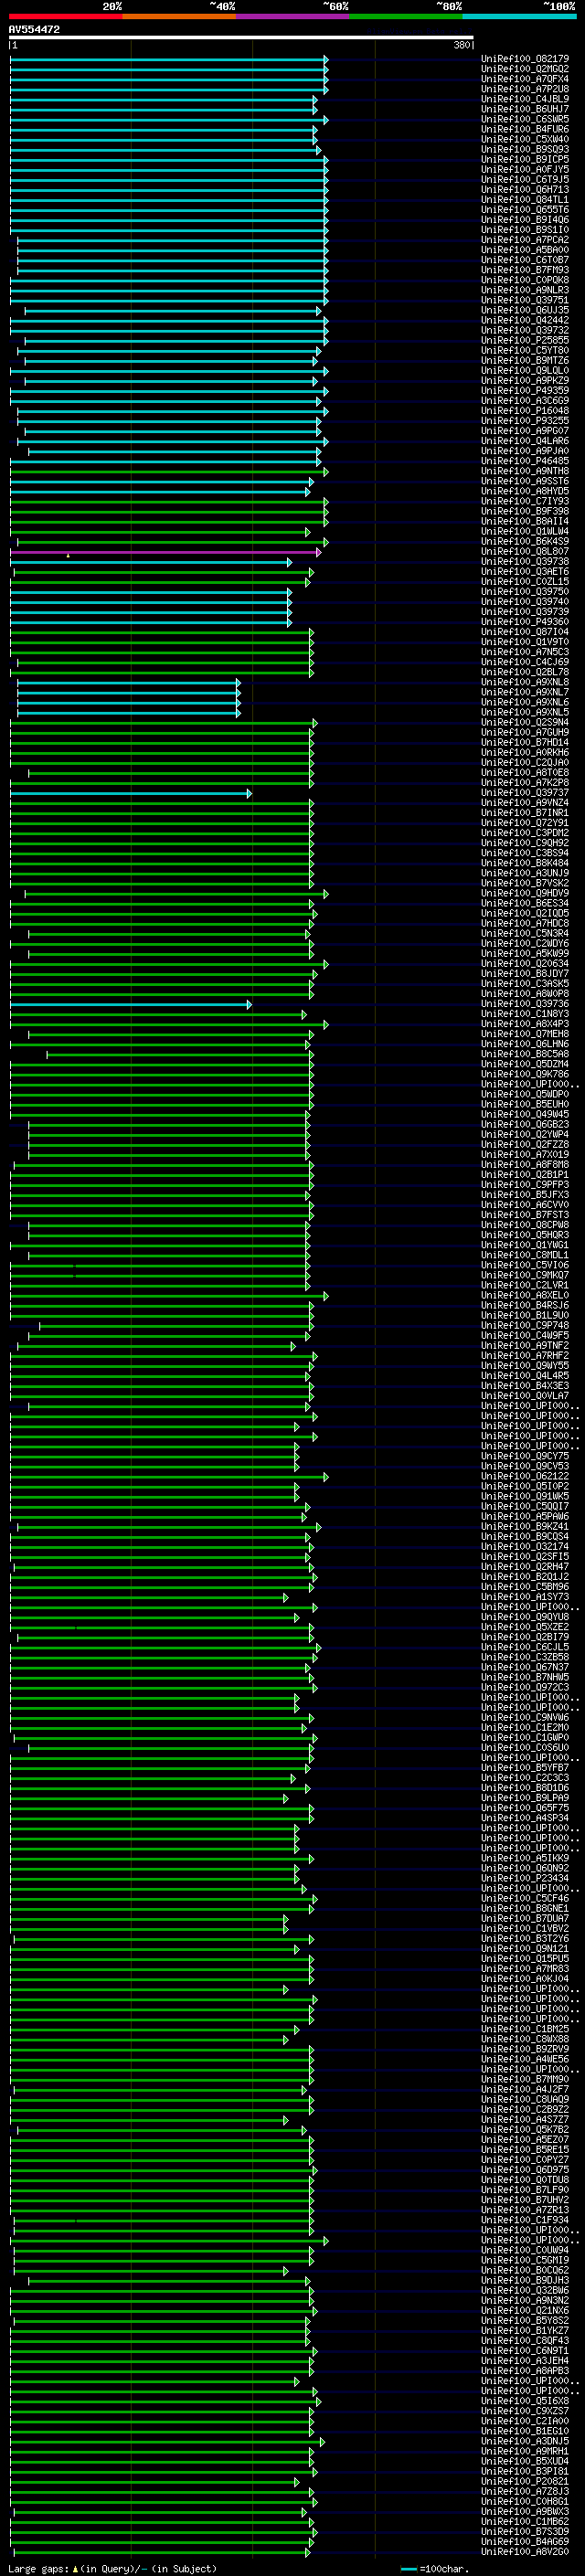This screenshot has height=2576, width=585.
Task: Select hit label UniRef100_P49359
Action: click(x=525, y=391)
